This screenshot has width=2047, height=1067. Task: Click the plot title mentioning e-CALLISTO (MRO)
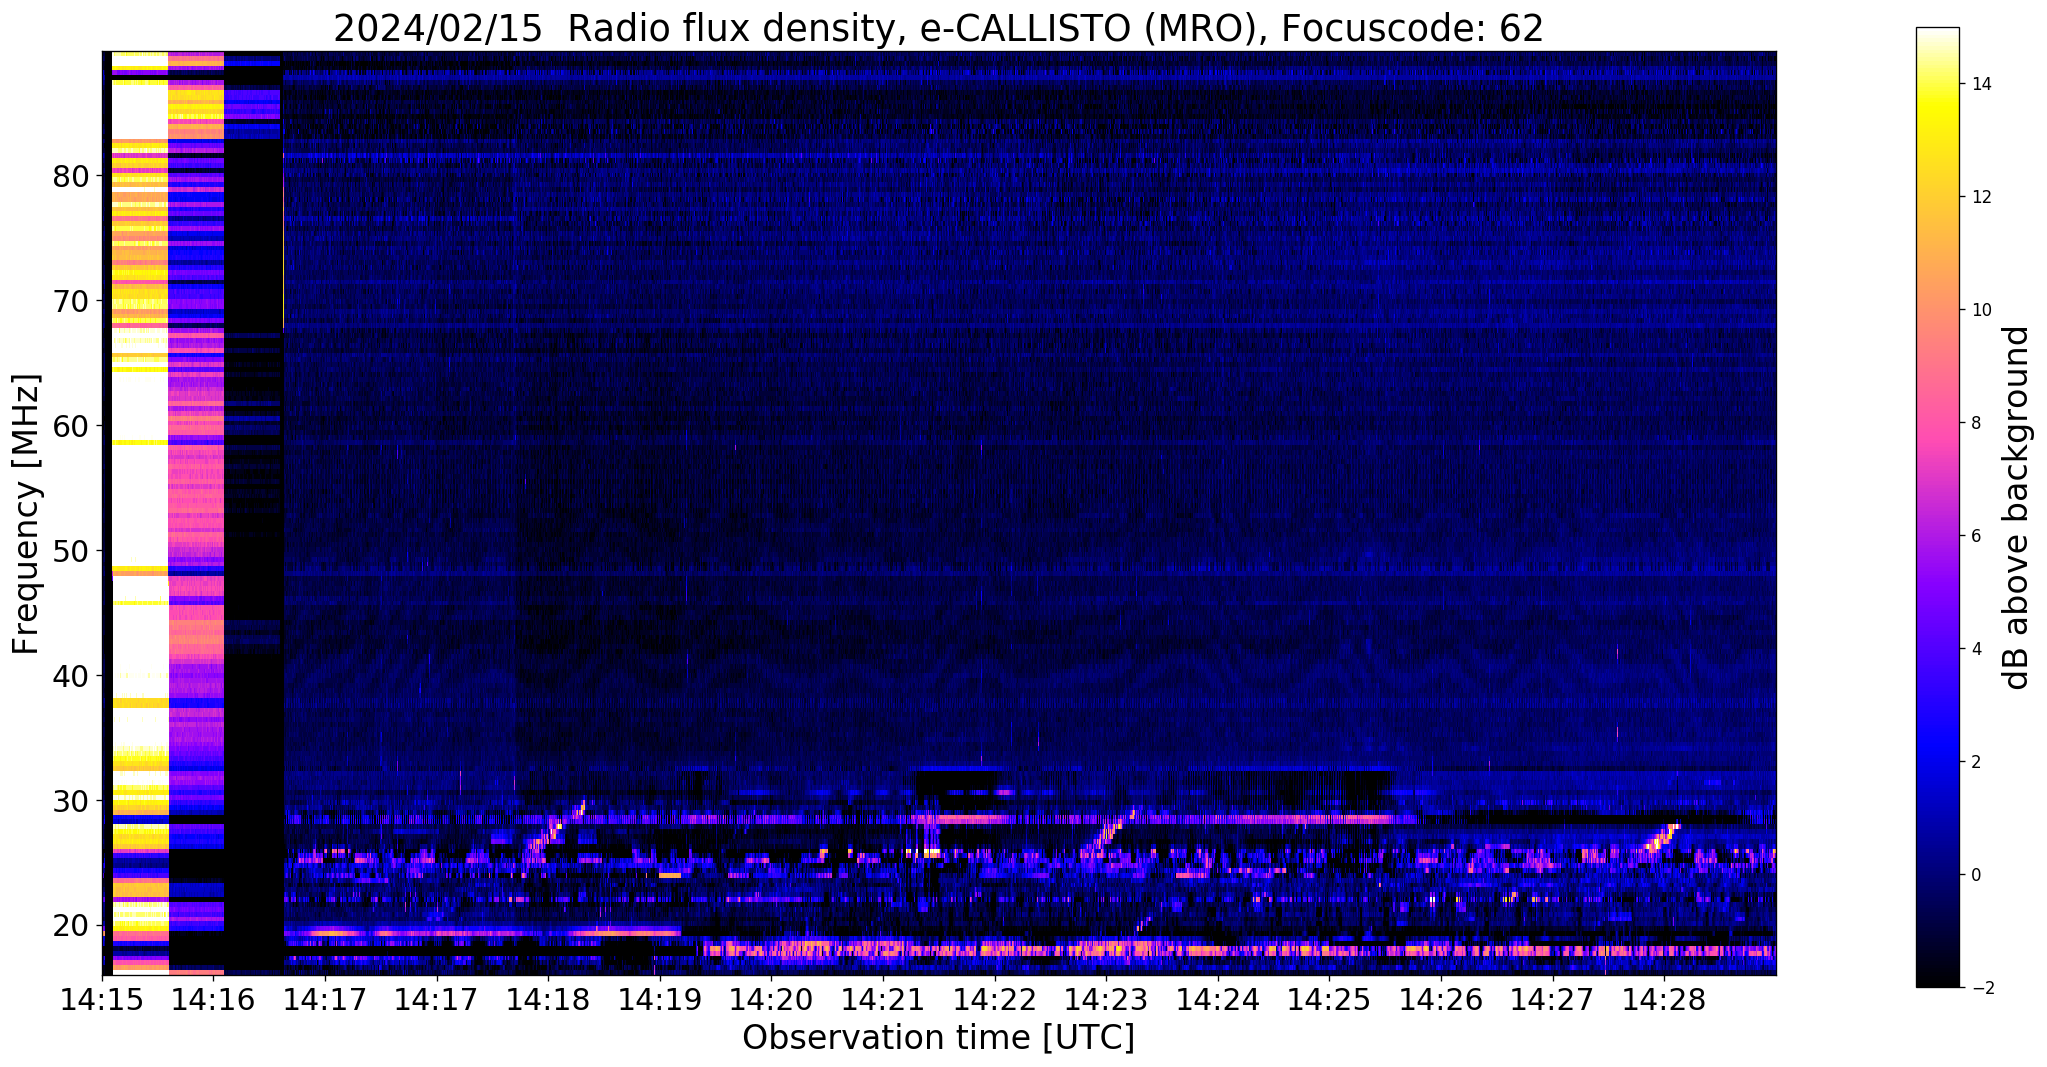[x=938, y=28]
